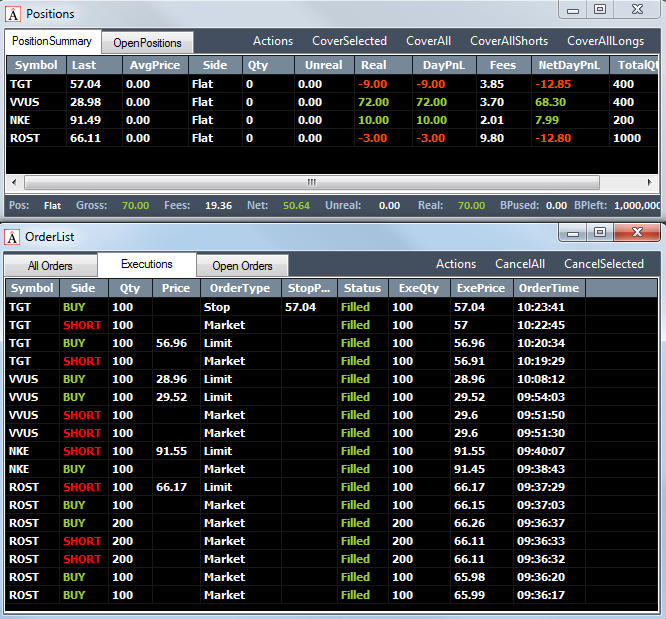Click the Fees column header
Image resolution: width=666 pixels, height=619 pixels.
click(503, 65)
